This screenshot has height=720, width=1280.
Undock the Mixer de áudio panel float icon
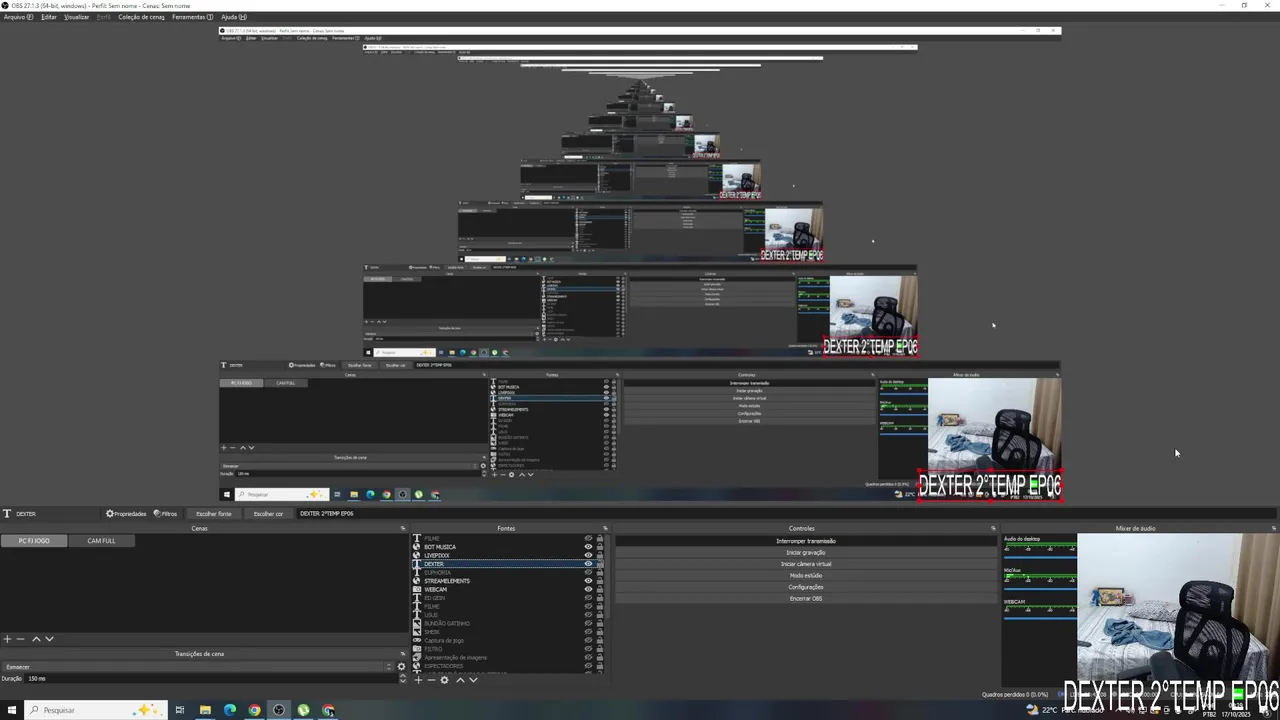(x=1274, y=528)
